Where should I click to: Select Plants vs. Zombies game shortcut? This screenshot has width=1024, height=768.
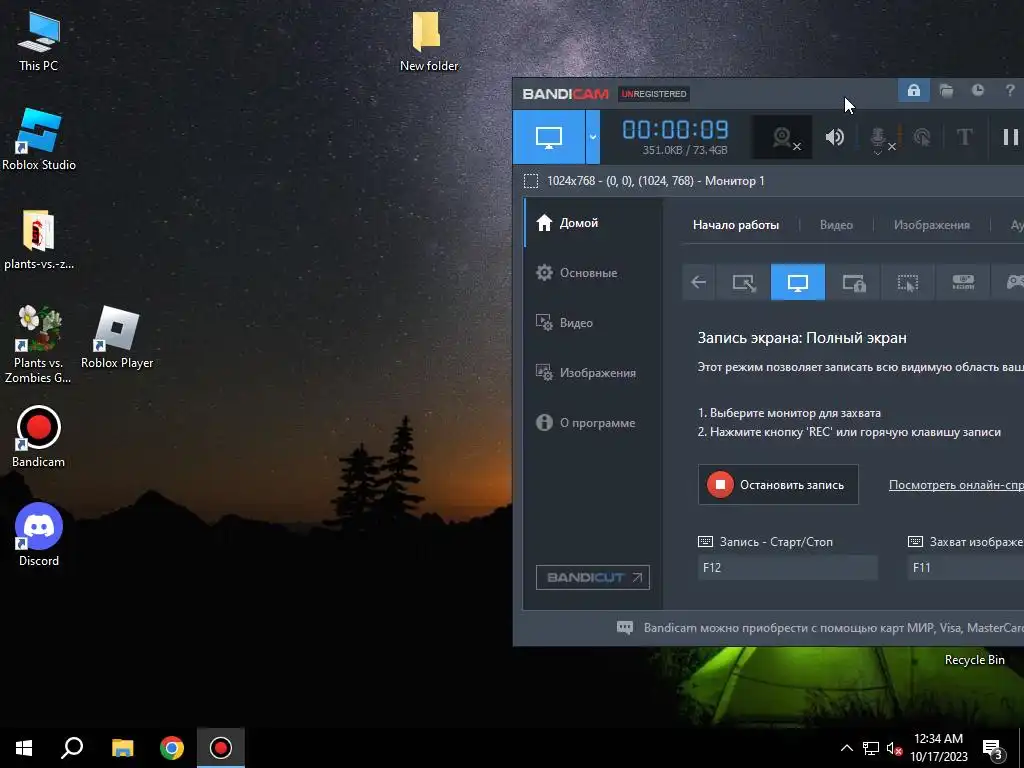click(x=39, y=344)
